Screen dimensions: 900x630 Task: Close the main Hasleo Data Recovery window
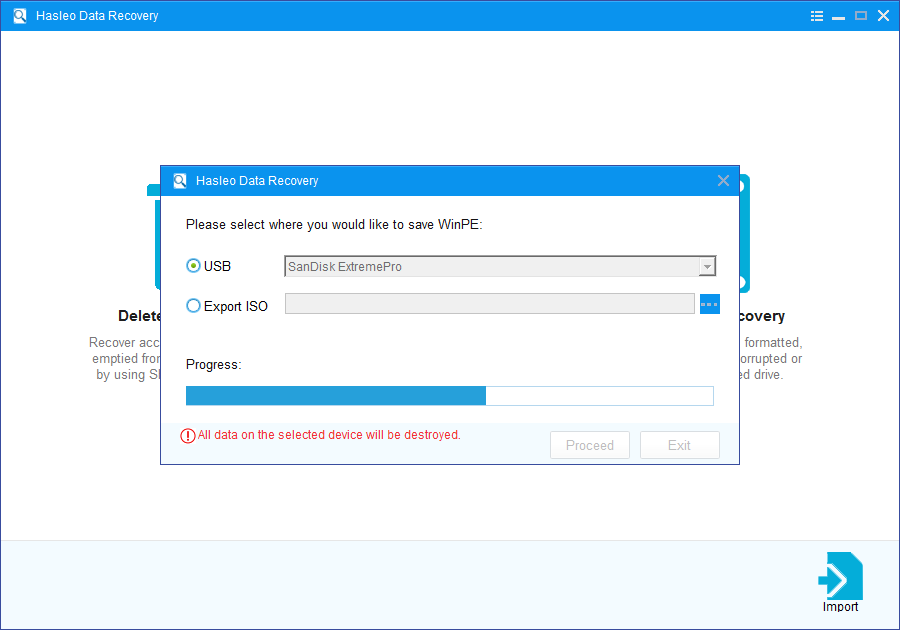[x=883, y=15]
